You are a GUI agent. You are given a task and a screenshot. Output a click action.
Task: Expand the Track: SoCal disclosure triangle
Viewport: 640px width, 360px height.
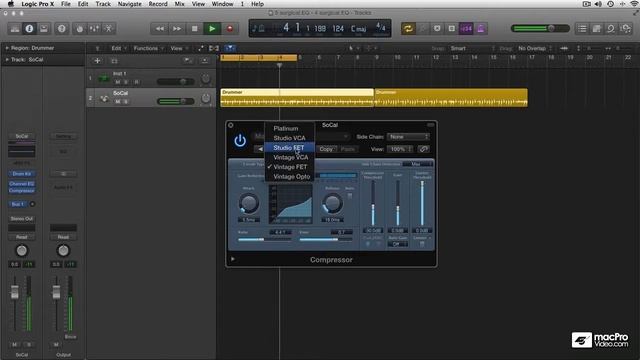[x=7, y=60]
